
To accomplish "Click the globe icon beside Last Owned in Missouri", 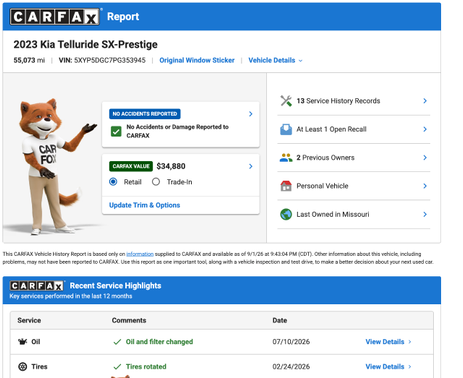I will click(286, 214).
